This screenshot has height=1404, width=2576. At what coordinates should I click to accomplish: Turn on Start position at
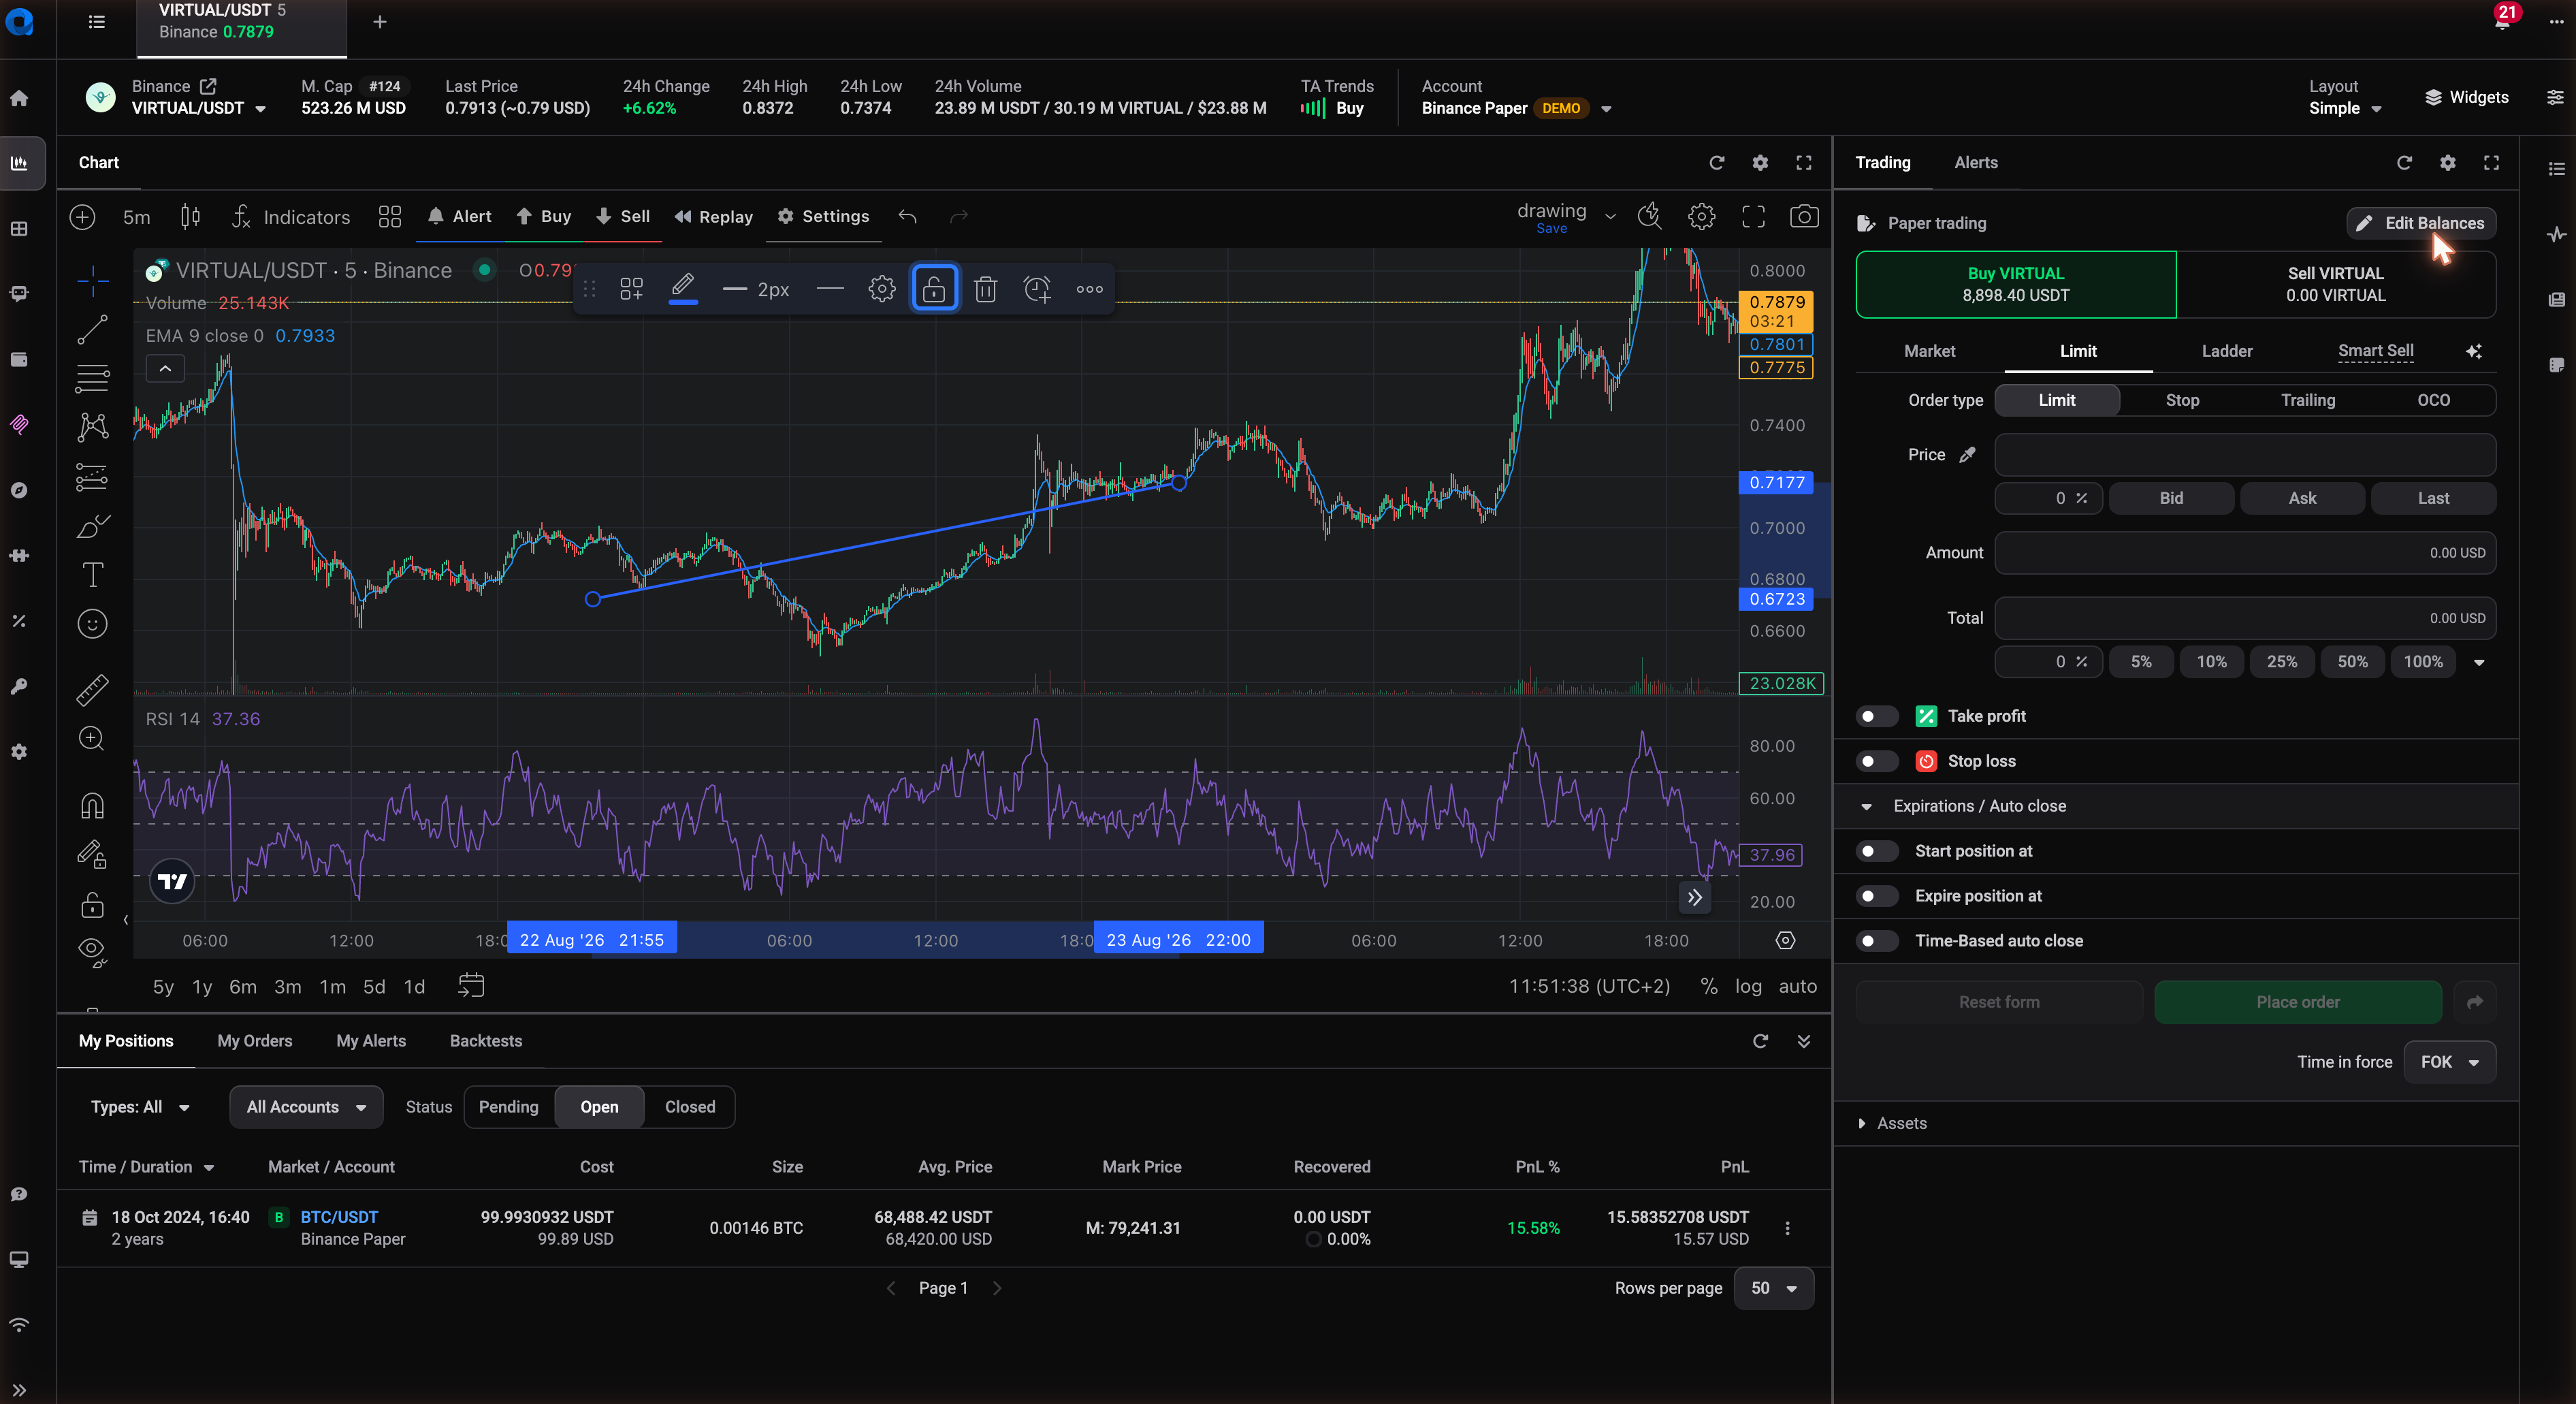pyautogui.click(x=1876, y=851)
